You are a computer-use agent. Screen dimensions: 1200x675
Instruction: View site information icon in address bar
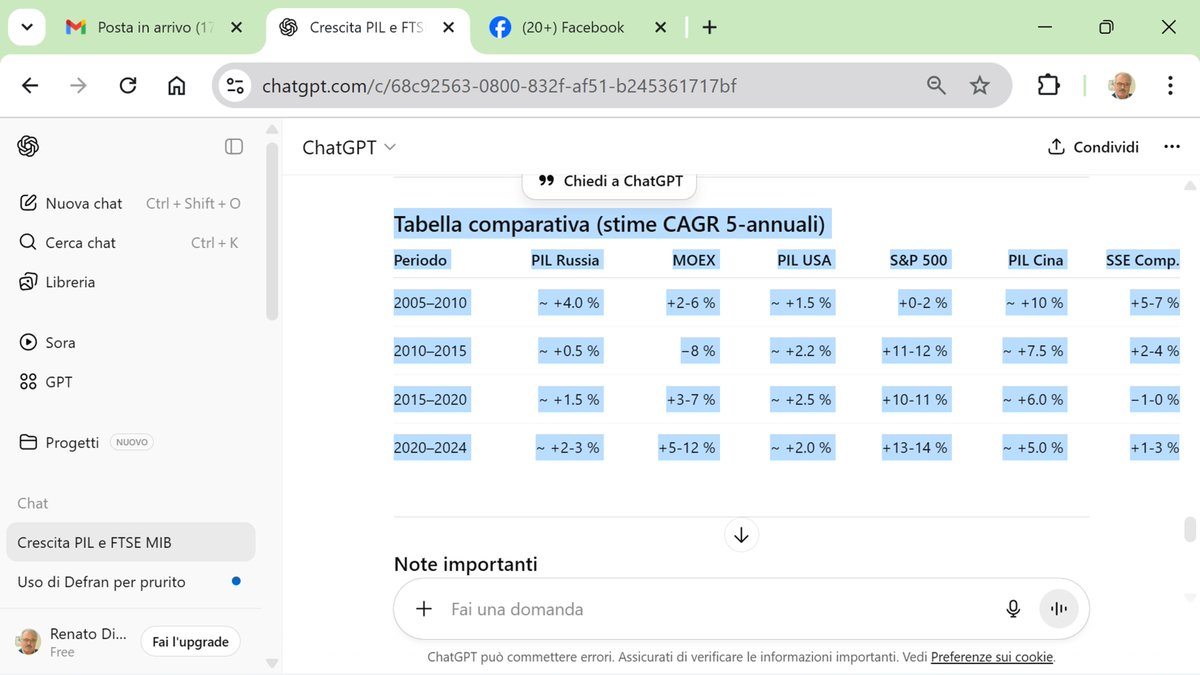(x=236, y=86)
